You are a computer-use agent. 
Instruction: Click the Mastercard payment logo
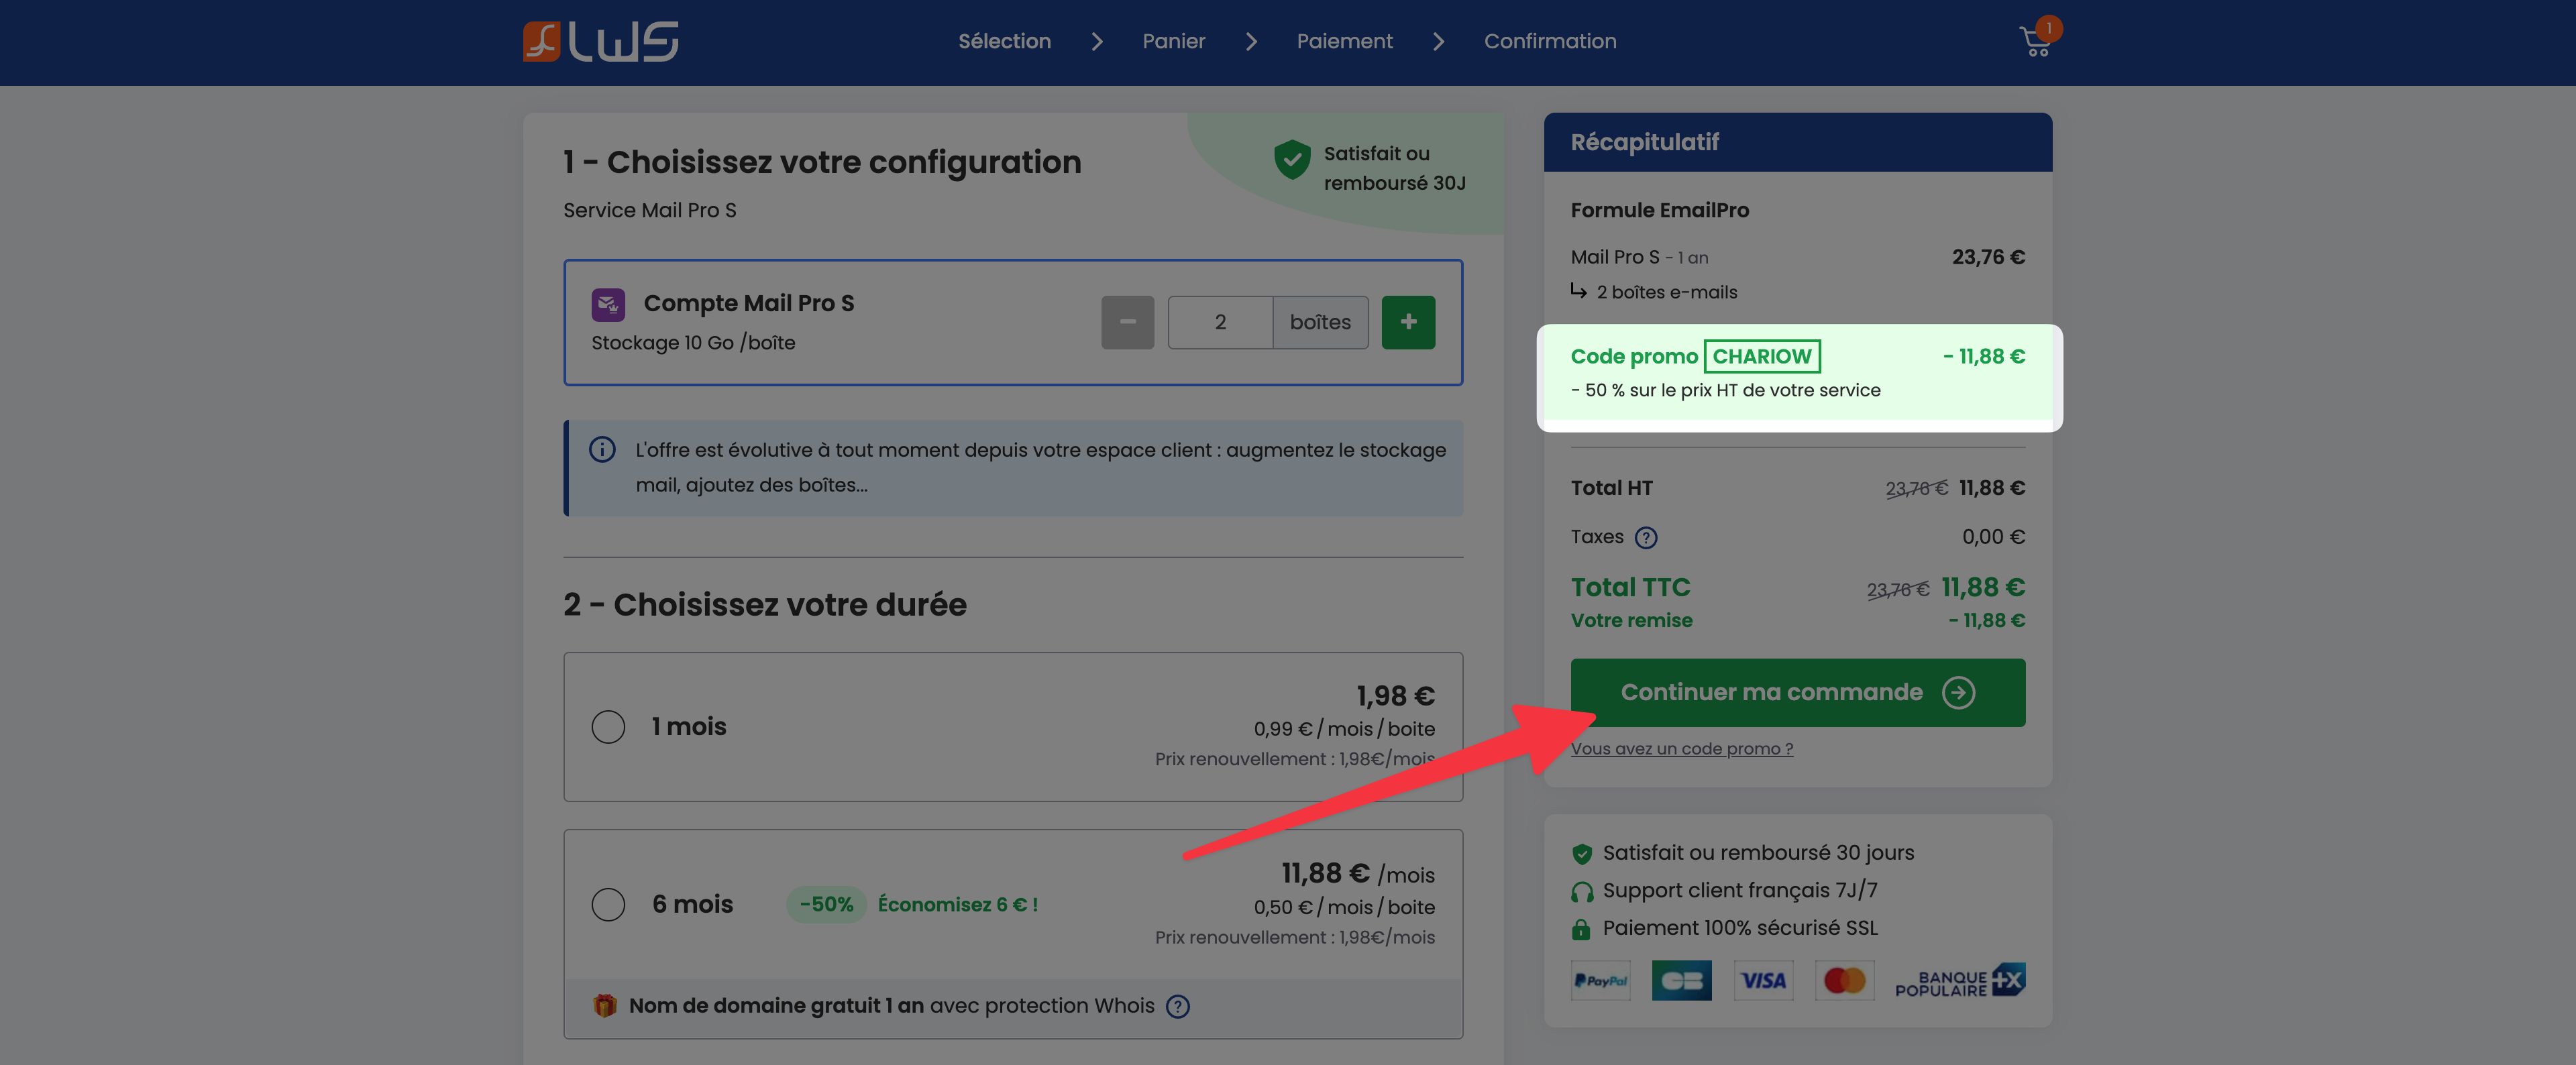pyautogui.click(x=1844, y=980)
